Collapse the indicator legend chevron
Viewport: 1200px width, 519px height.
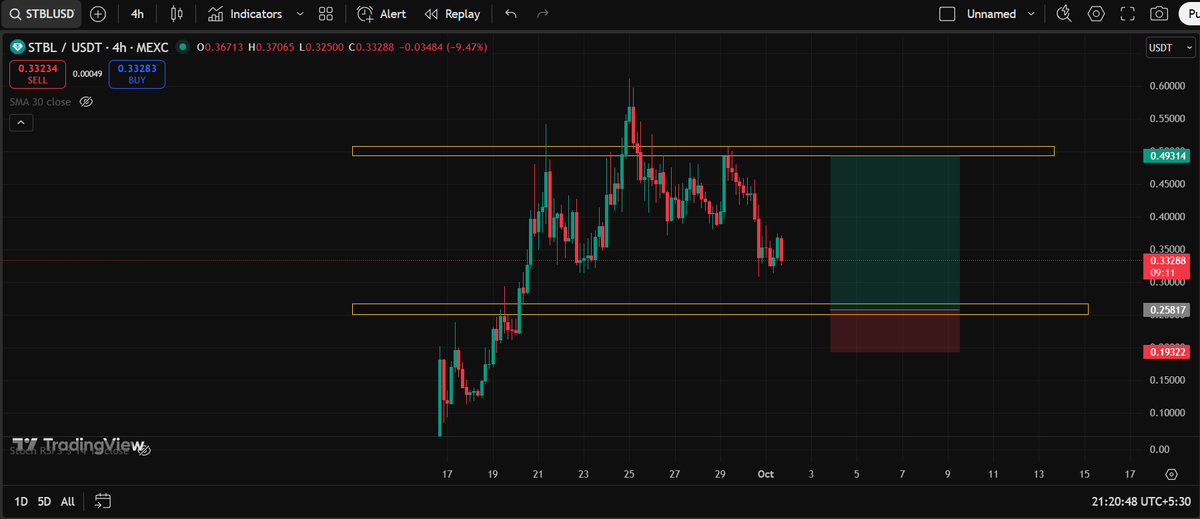pos(21,123)
